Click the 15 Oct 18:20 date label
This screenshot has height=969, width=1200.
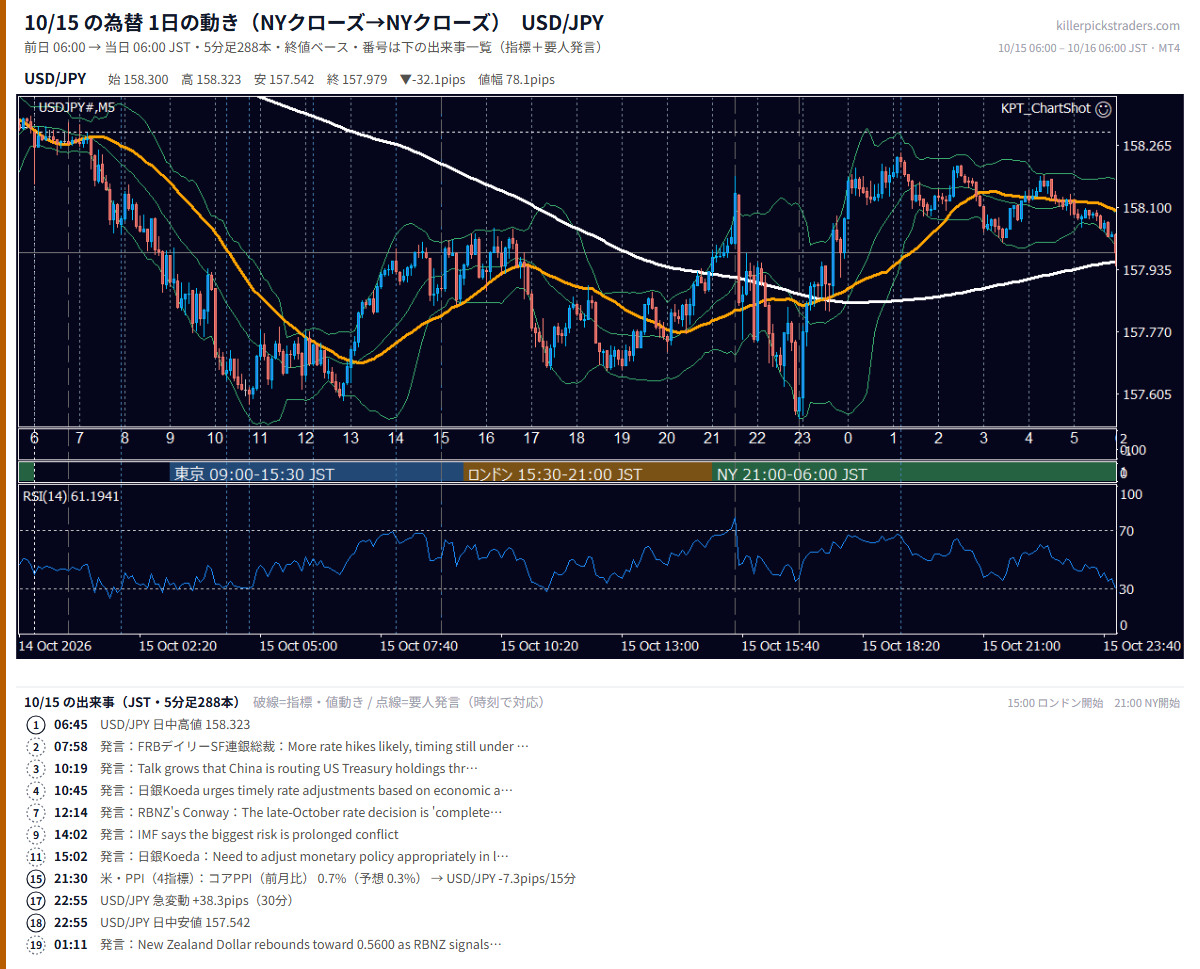(x=901, y=646)
